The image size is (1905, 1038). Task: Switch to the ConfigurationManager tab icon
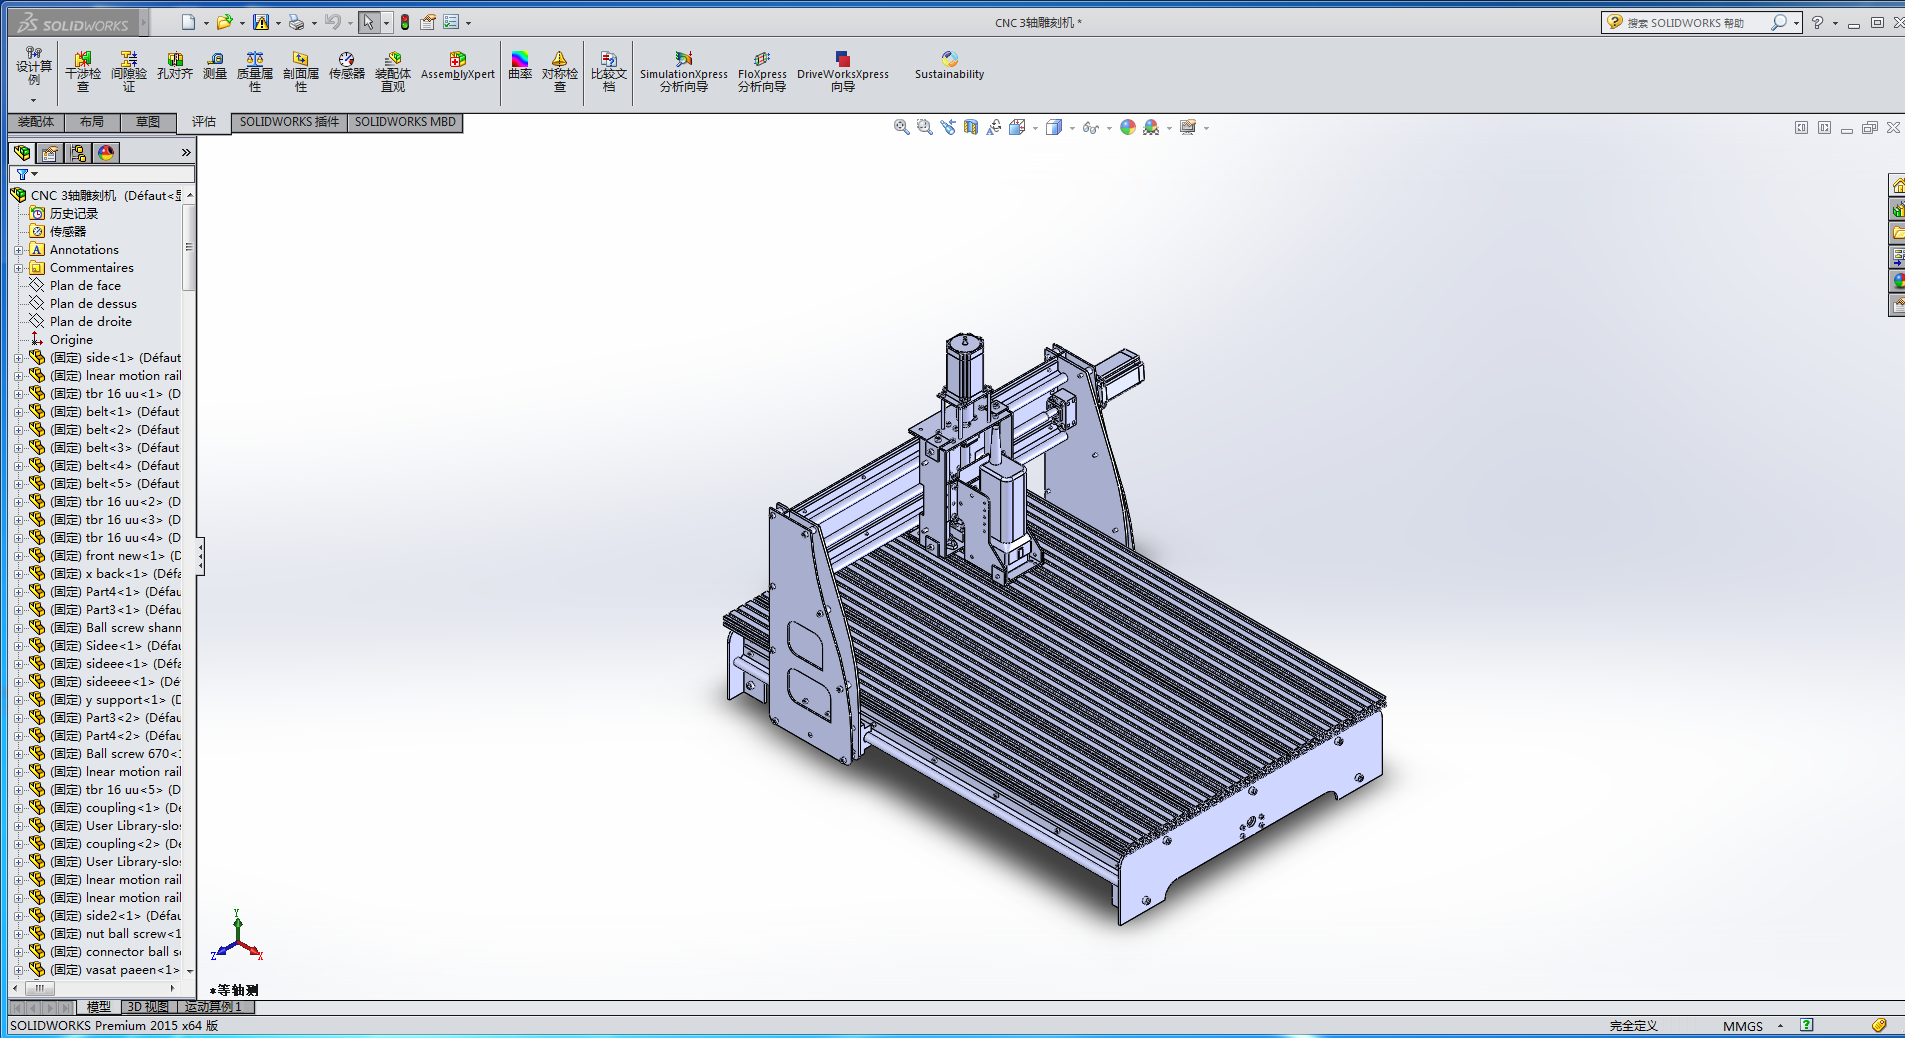point(78,153)
